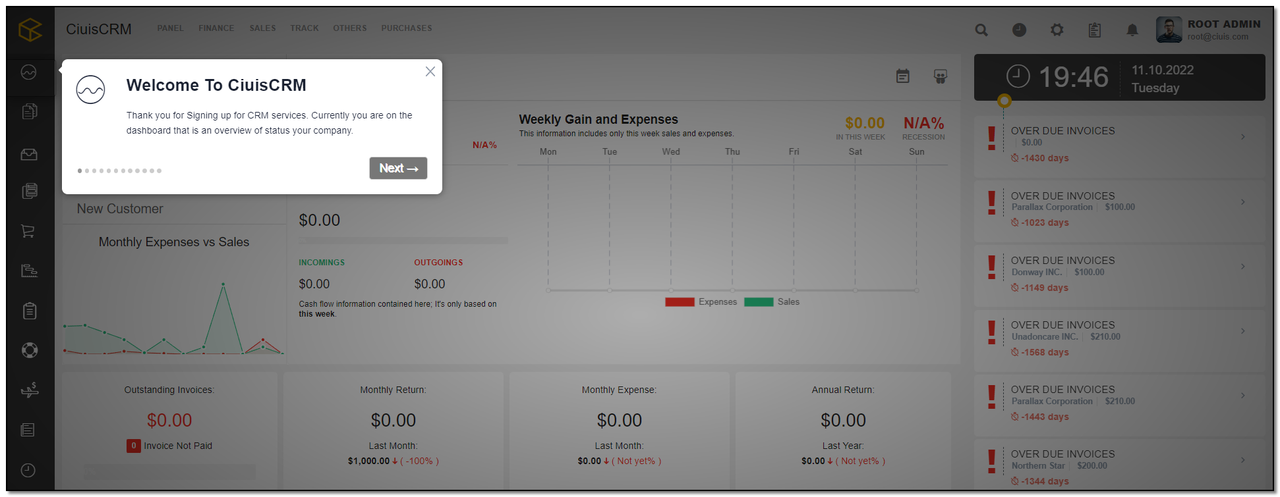The height and width of the screenshot is (497, 1280).
Task: Open the OTHERS menu
Action: coord(350,28)
